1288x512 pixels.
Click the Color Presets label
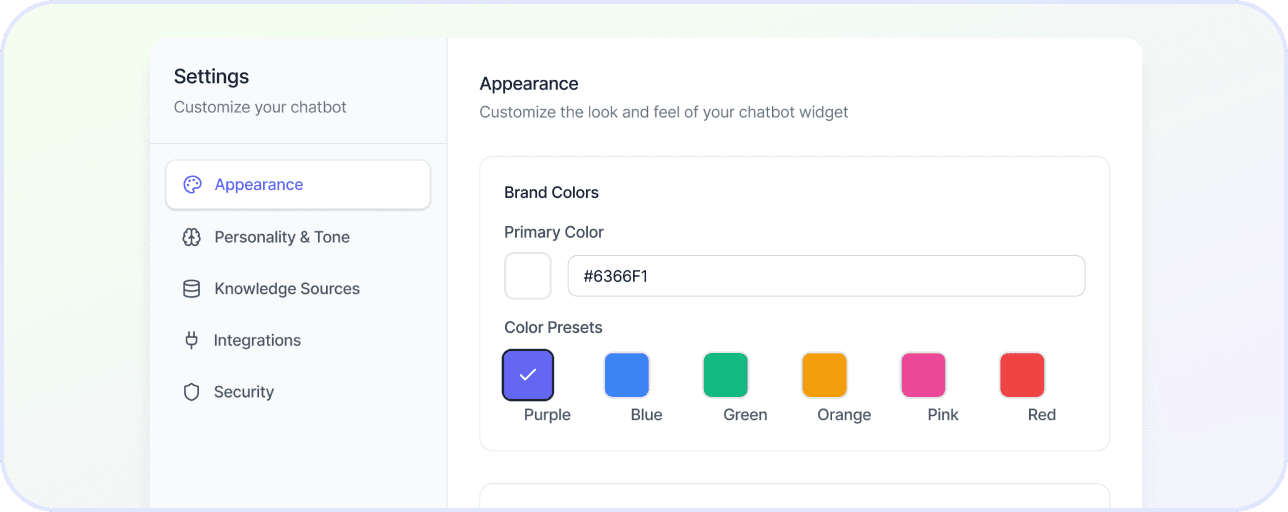[553, 328]
